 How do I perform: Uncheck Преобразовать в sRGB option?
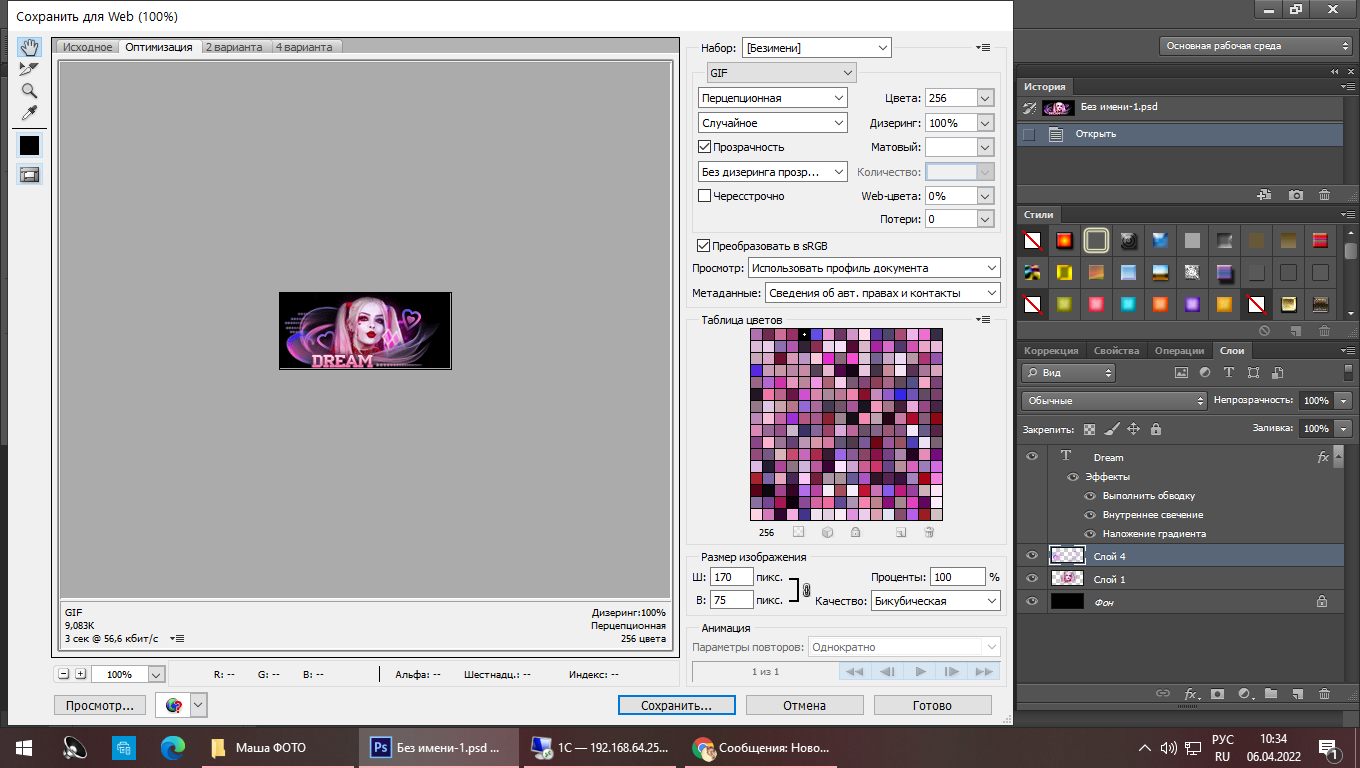tap(704, 245)
